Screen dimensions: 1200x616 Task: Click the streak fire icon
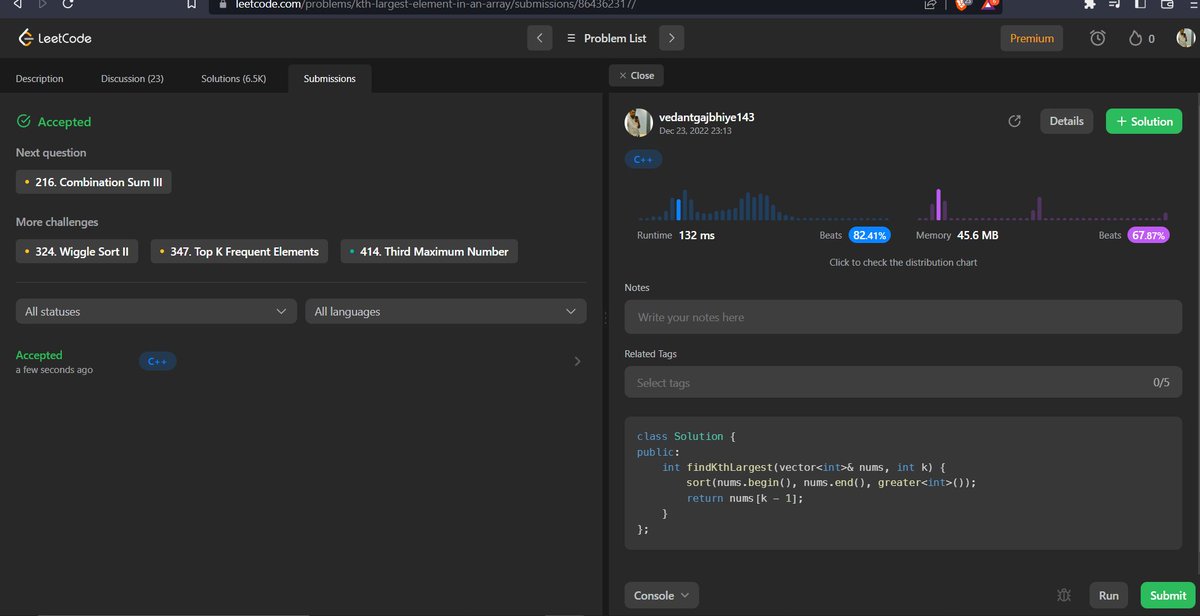point(1135,38)
